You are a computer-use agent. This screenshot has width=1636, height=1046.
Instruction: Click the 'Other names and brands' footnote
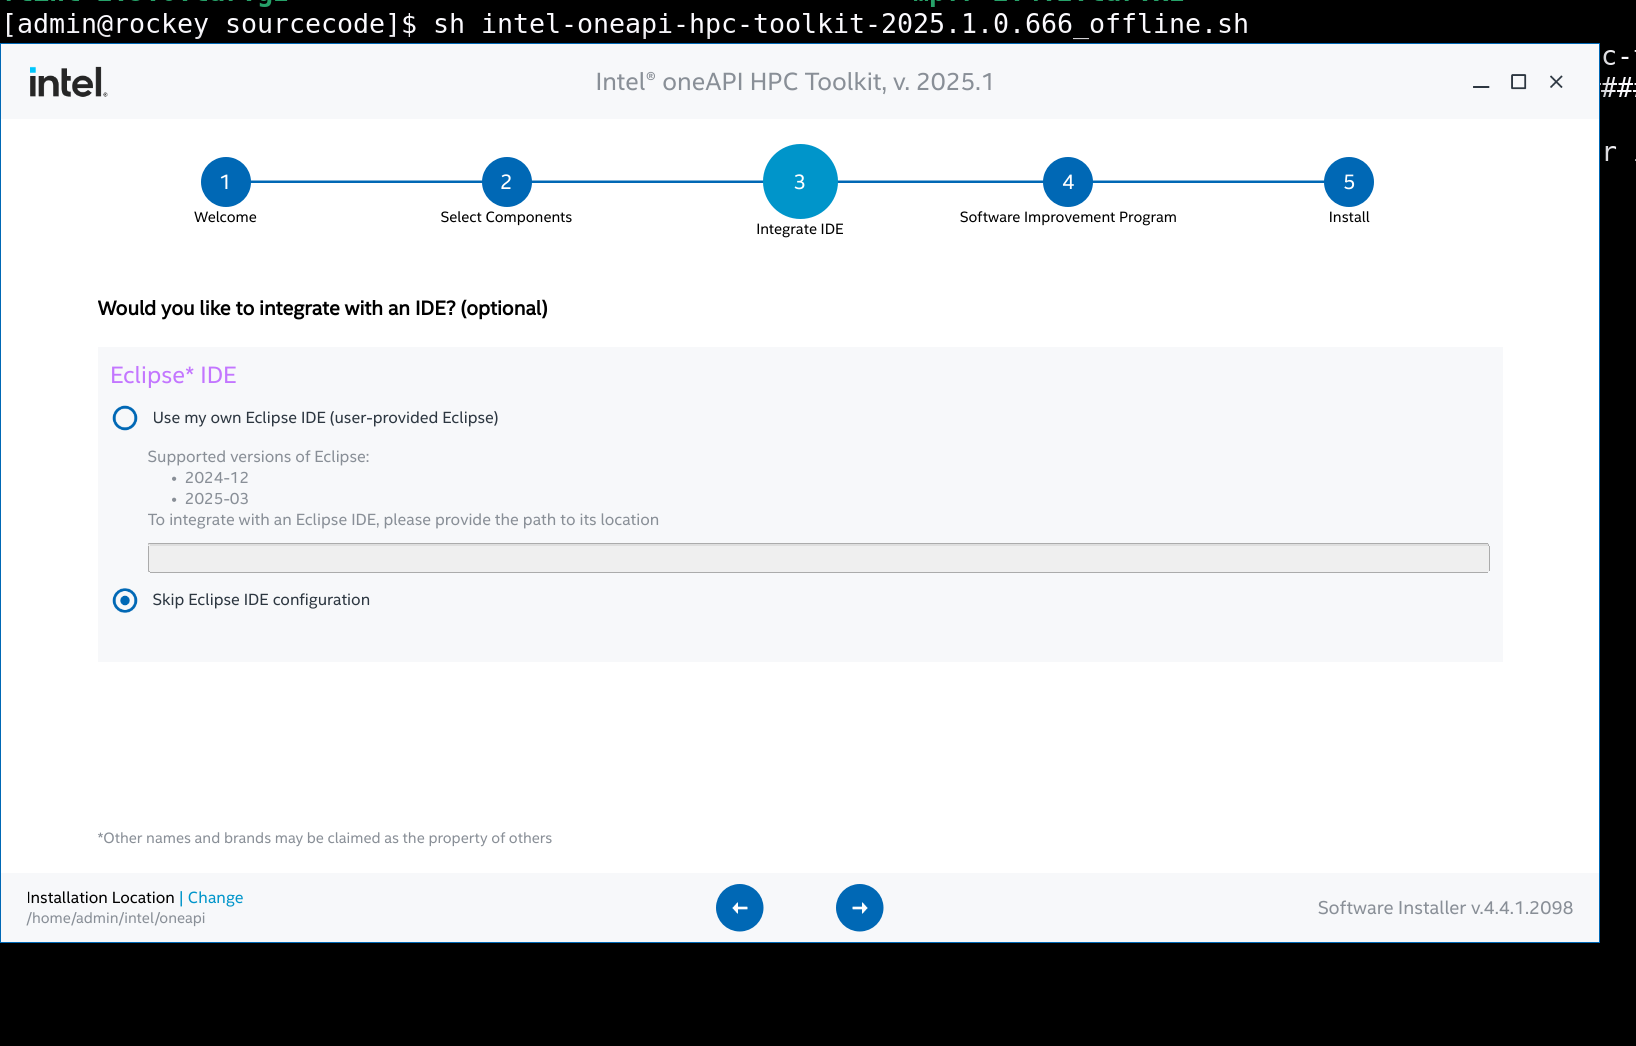(x=325, y=838)
